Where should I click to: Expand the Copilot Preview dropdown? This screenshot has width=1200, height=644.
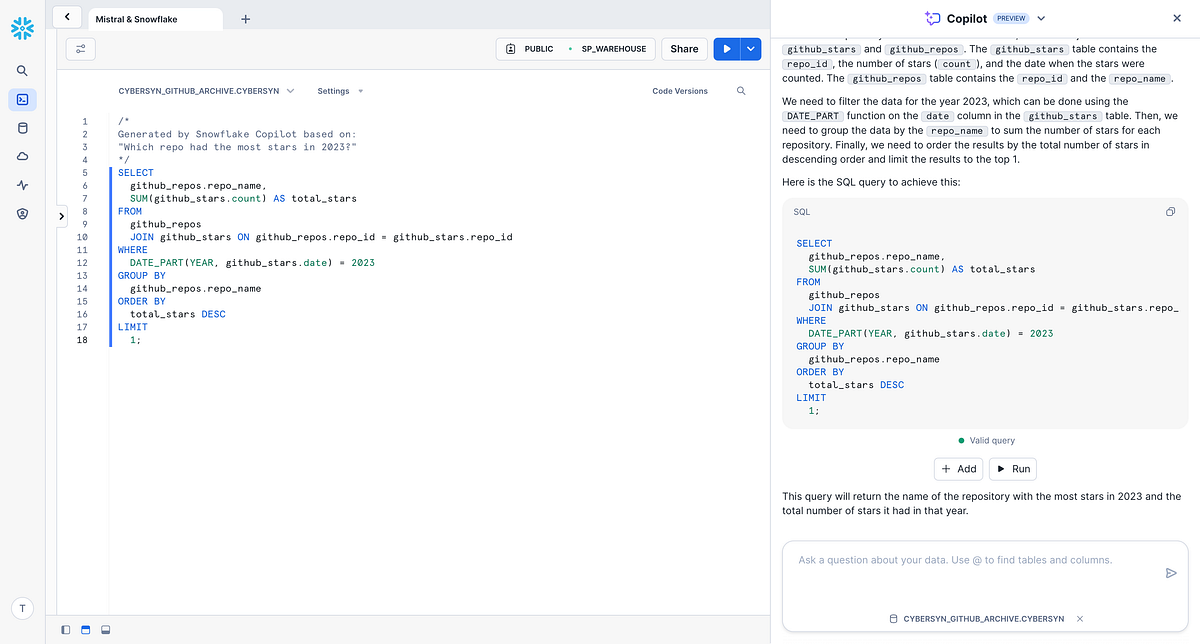pos(1039,17)
